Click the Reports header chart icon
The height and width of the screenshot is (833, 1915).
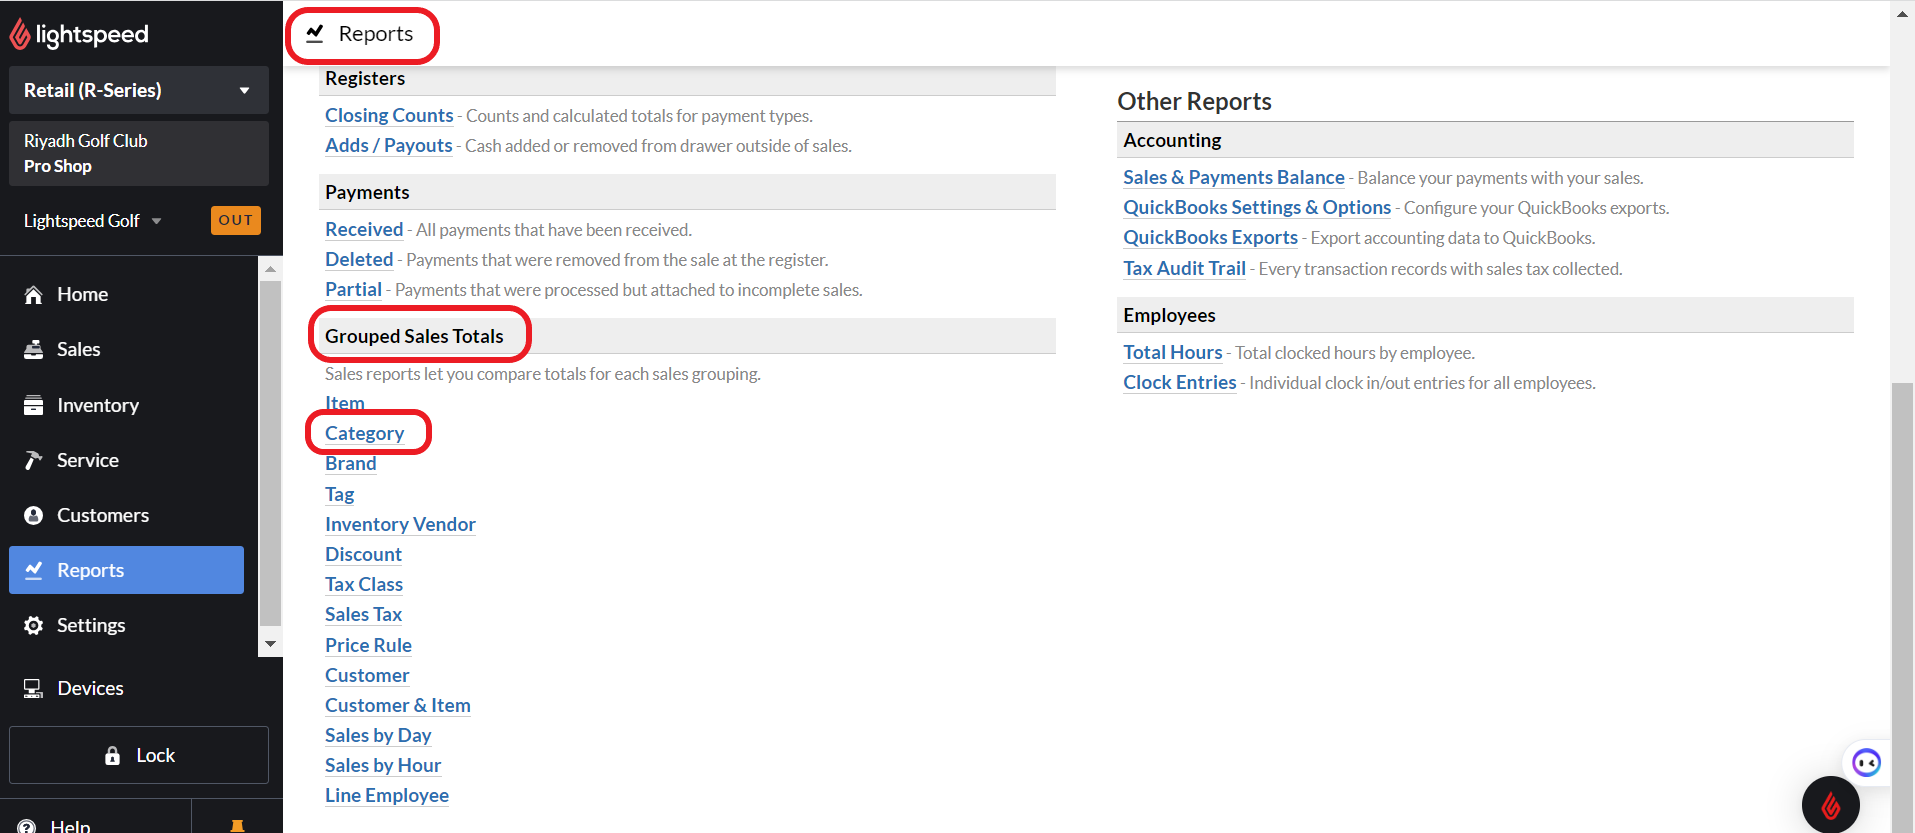click(x=315, y=33)
